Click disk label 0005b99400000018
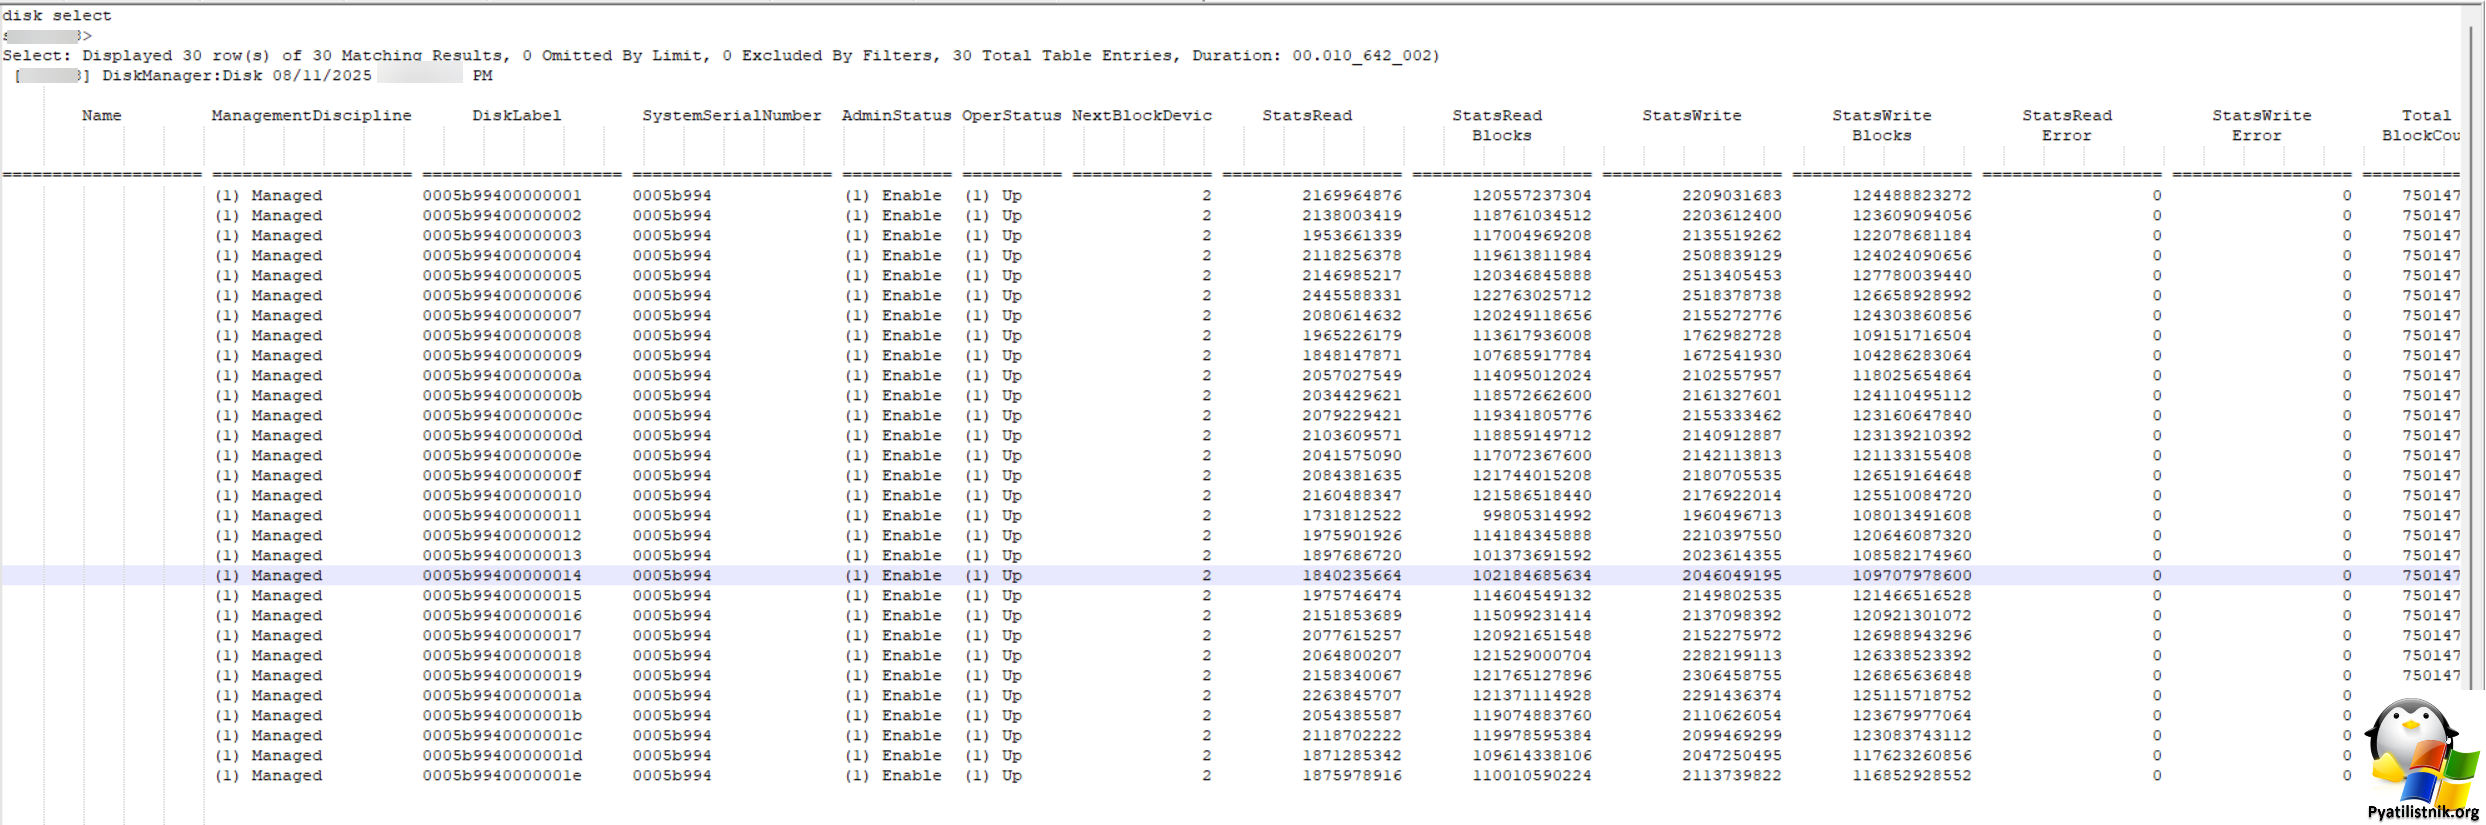The image size is (2486, 825). point(502,656)
